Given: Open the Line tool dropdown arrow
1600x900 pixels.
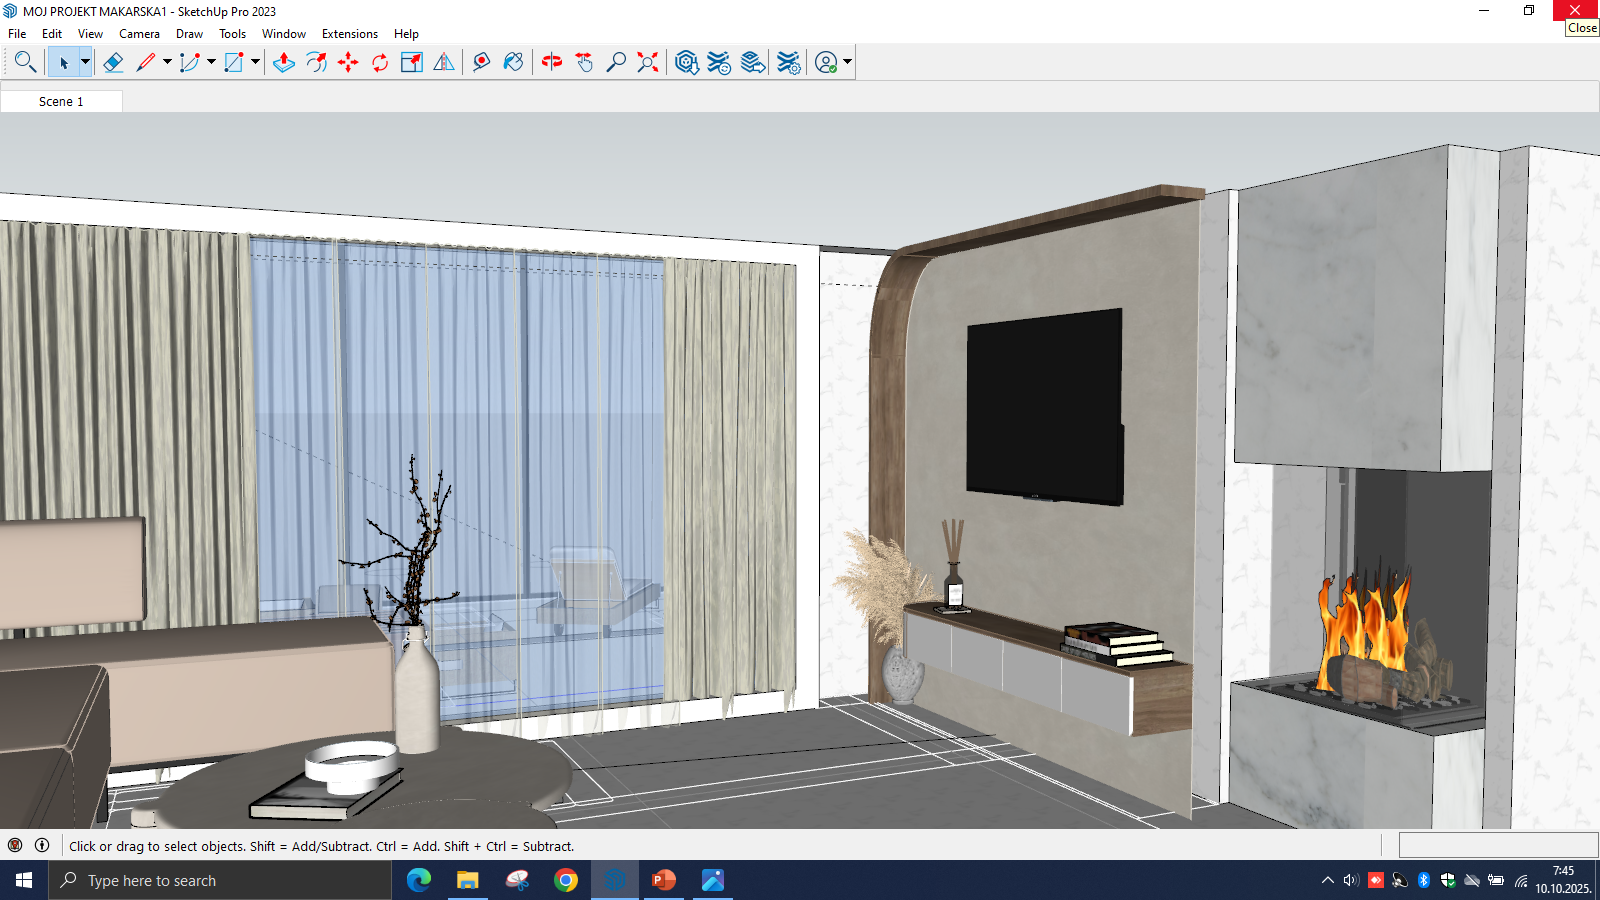Looking at the screenshot, I should [167, 62].
